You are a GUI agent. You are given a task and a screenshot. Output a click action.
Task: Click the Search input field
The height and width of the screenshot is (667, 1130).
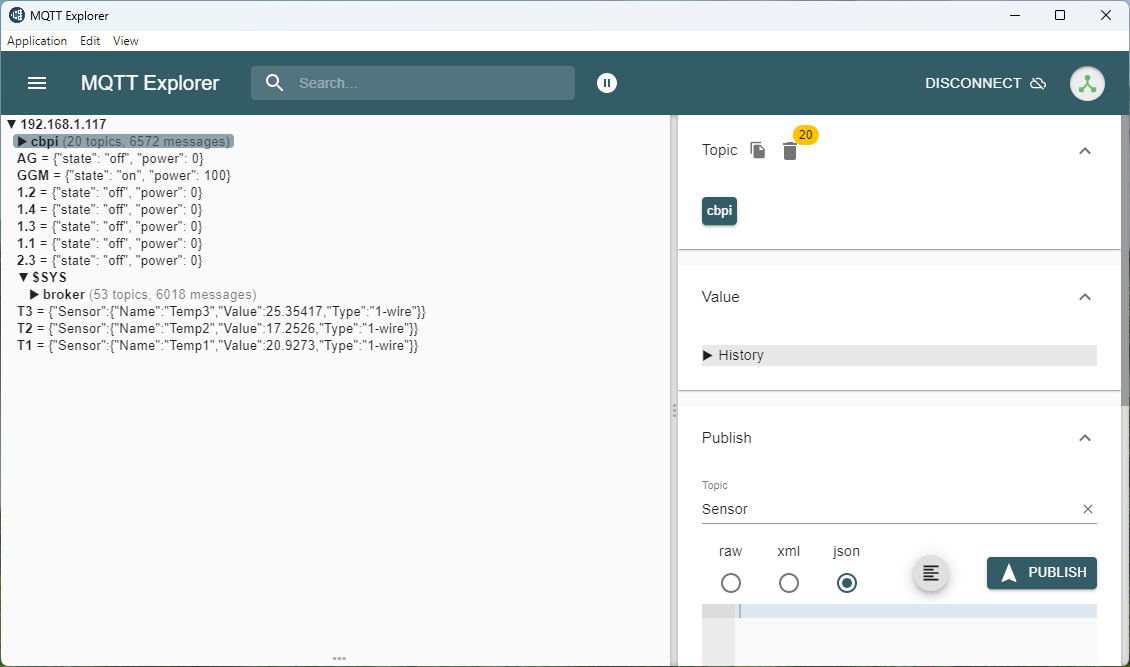pyautogui.click(x=430, y=83)
